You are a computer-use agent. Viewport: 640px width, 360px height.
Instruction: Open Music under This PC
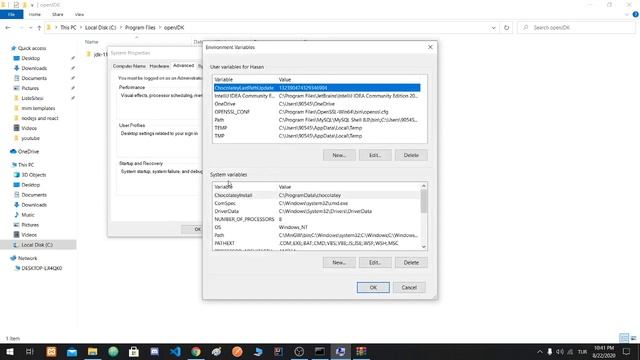click(28, 215)
